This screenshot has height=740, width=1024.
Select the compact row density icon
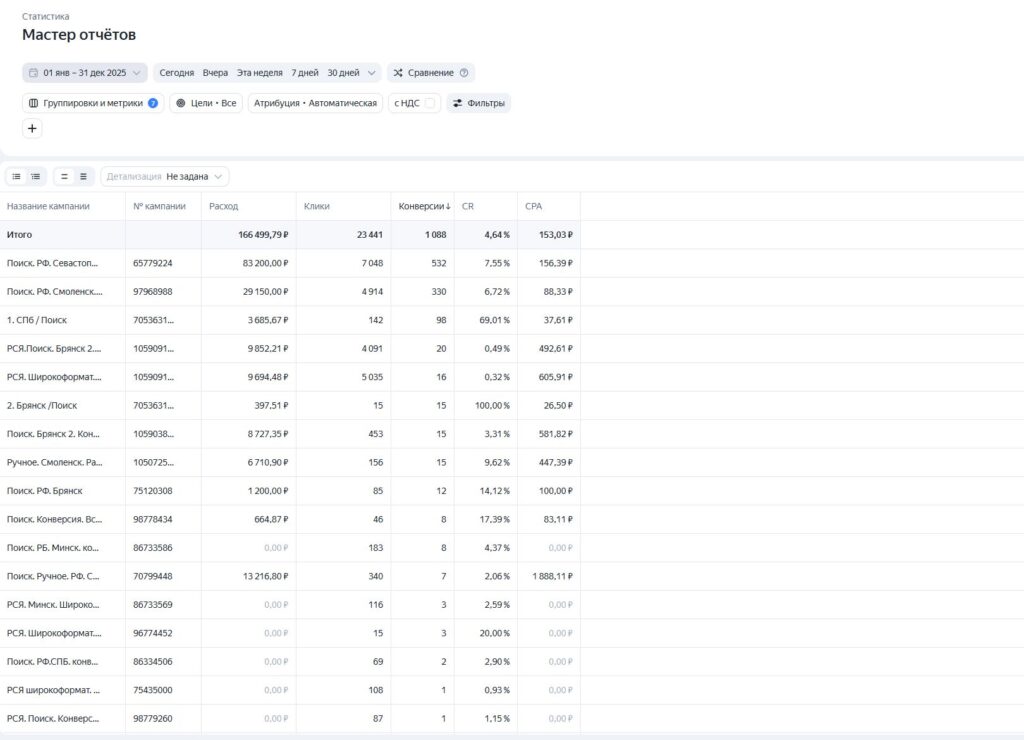83,176
